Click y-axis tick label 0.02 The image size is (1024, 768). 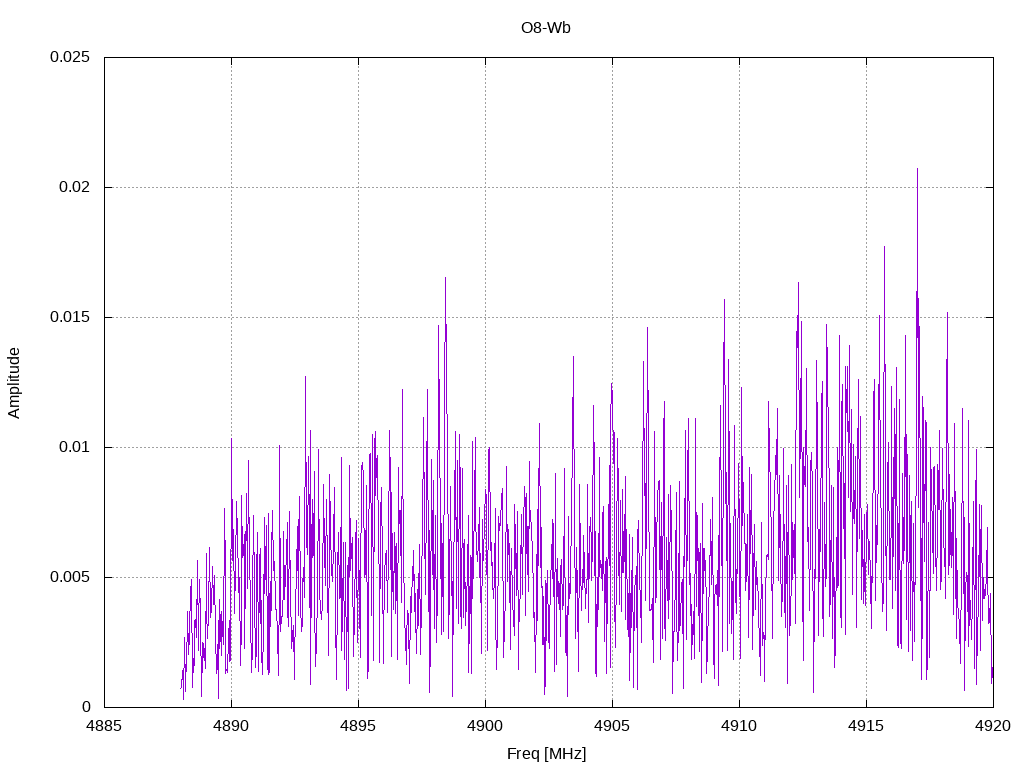(x=74, y=187)
